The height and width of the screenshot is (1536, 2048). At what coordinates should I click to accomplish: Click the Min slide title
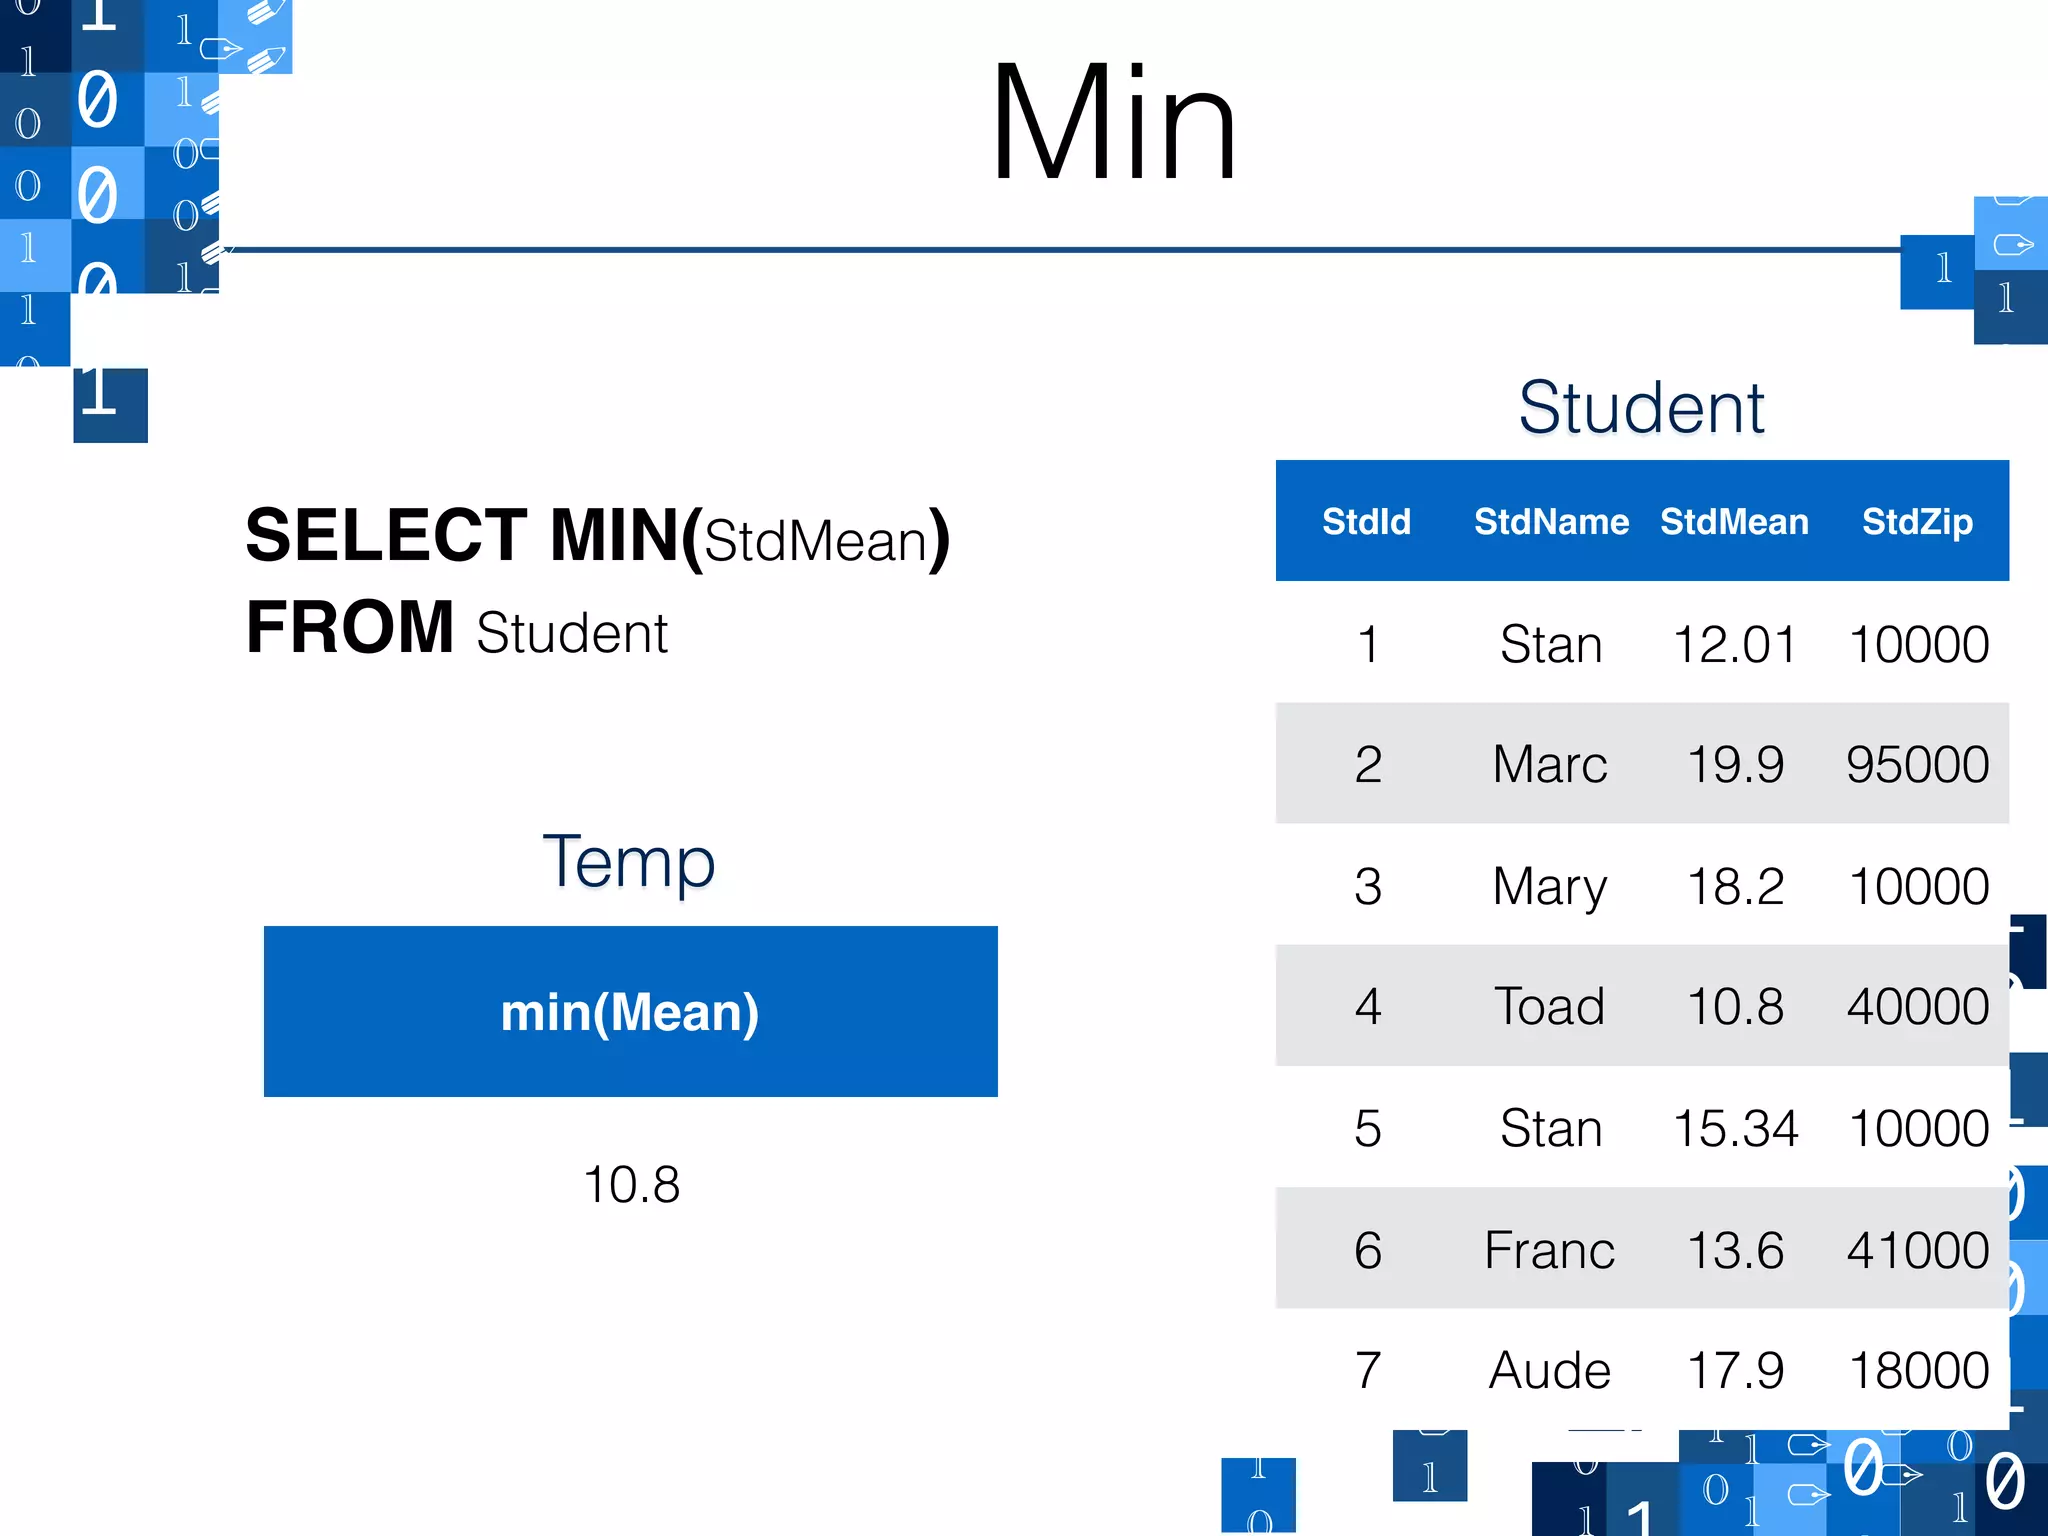[1113, 124]
